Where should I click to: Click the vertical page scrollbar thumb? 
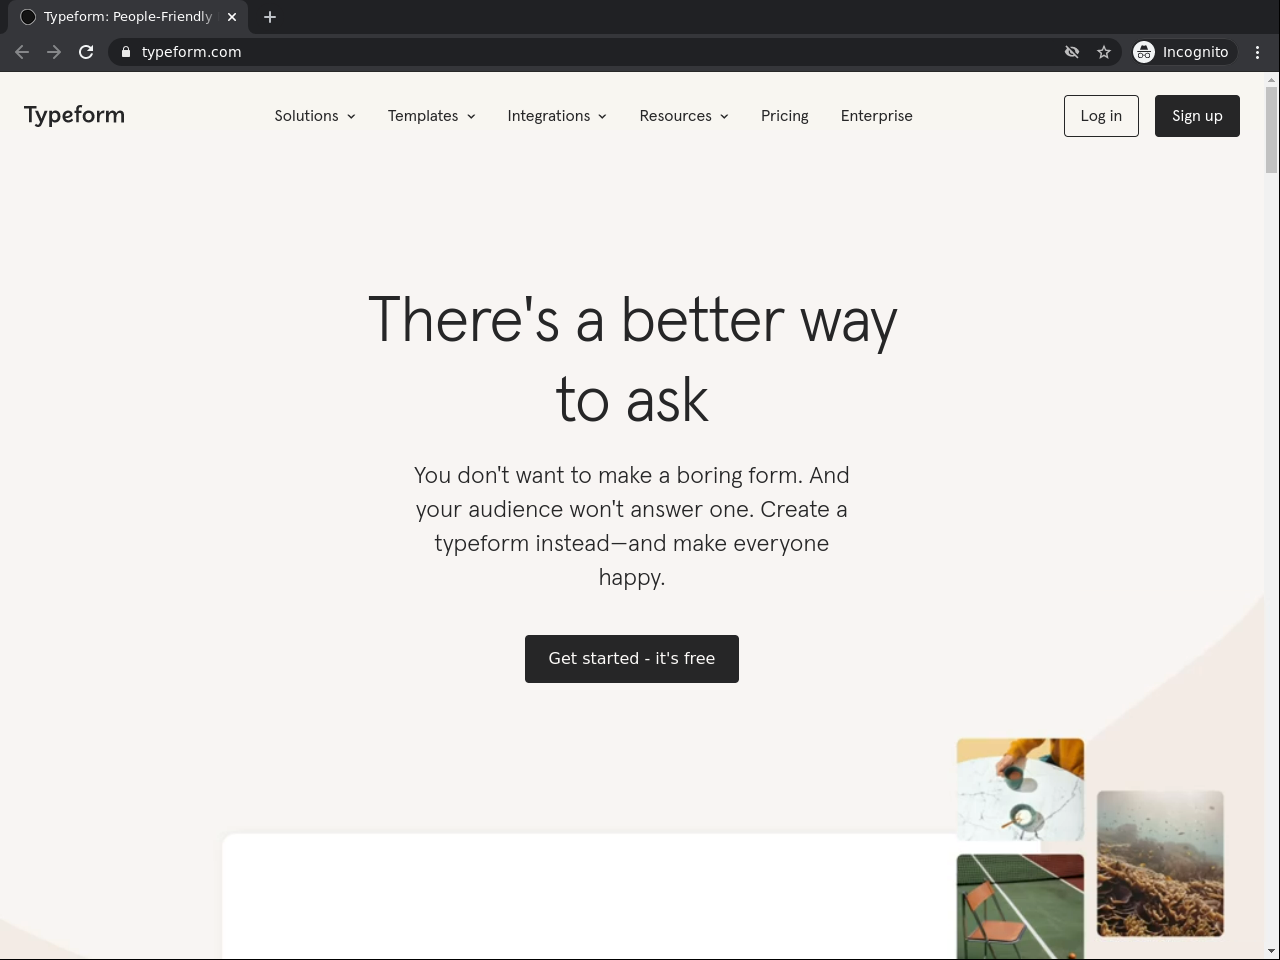pos(1272,130)
